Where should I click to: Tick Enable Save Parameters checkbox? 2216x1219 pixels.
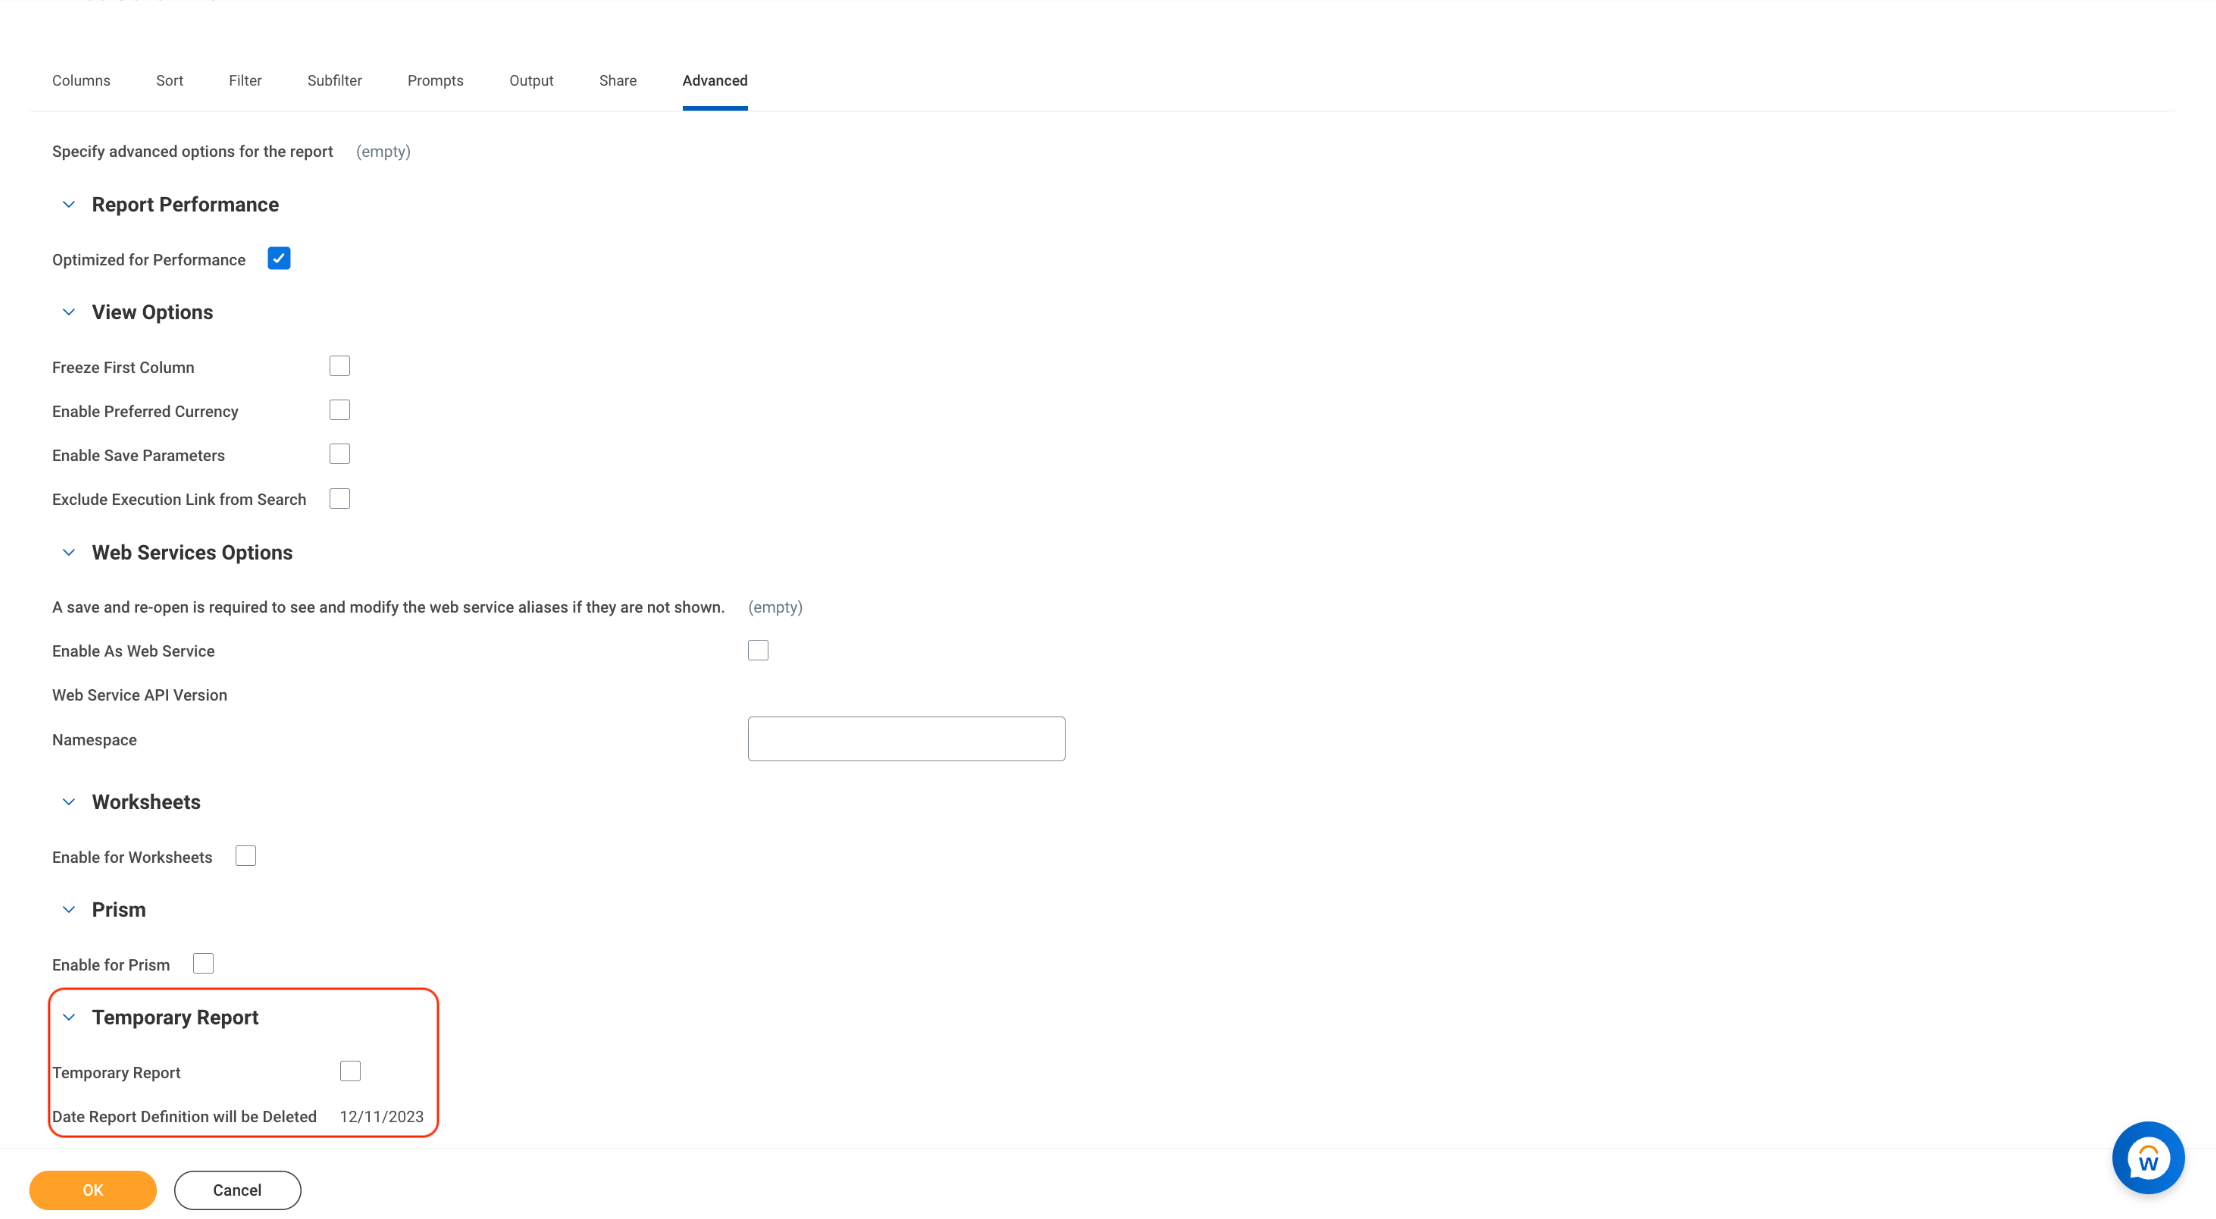click(x=340, y=454)
